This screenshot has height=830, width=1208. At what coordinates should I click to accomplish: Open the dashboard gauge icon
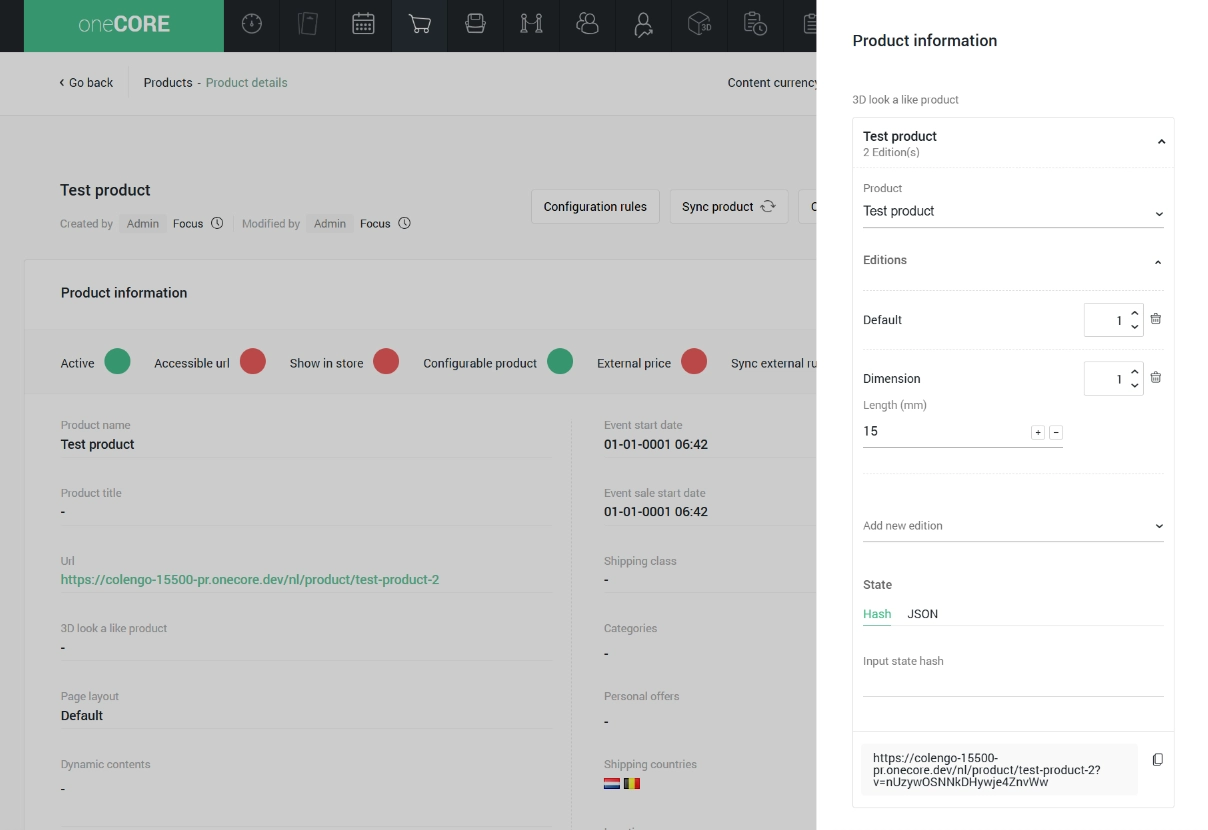(252, 25)
